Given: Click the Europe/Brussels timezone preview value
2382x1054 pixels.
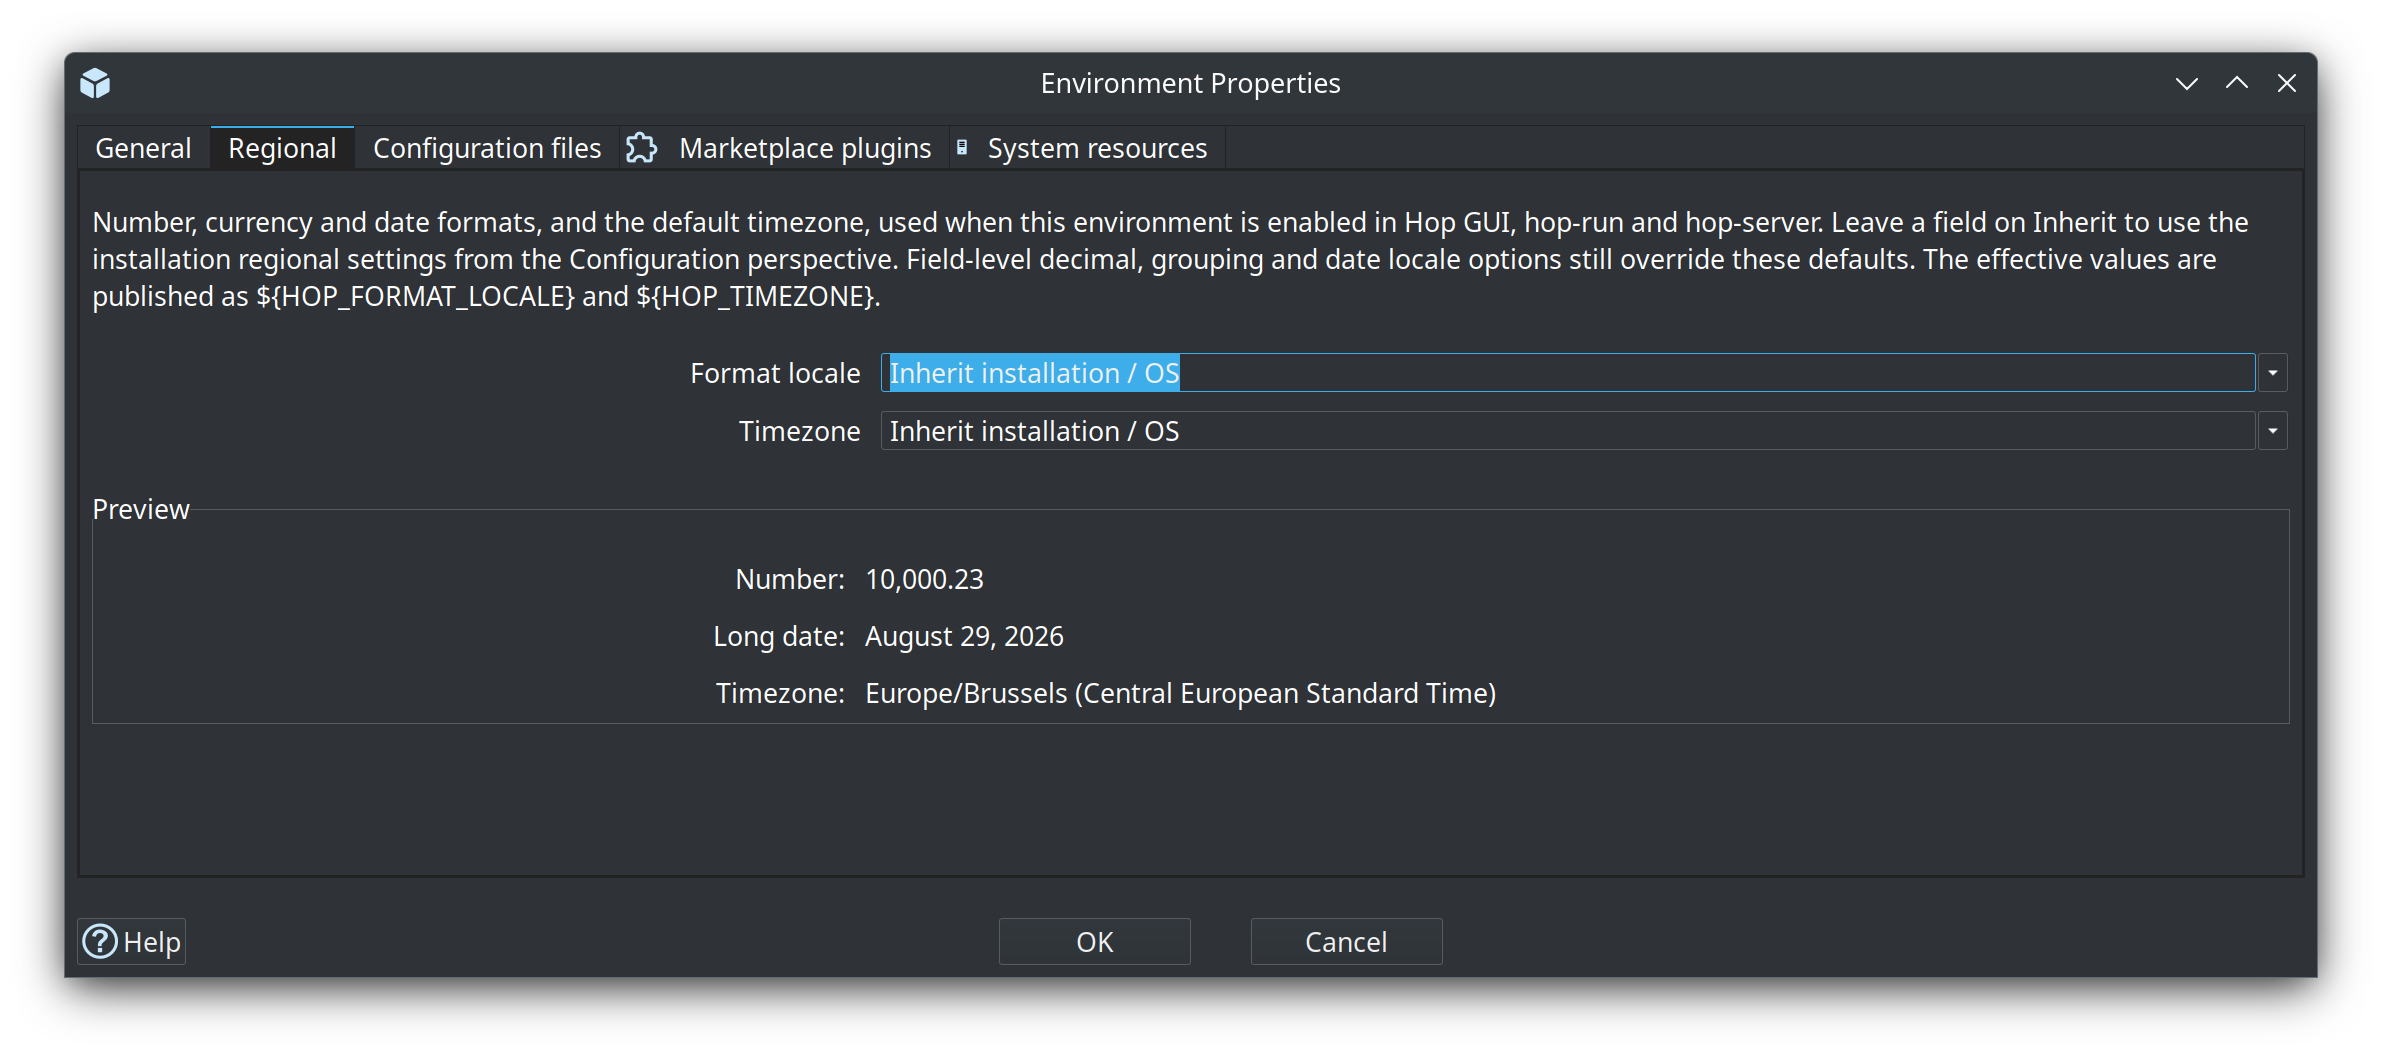Looking at the screenshot, I should [x=1181, y=693].
